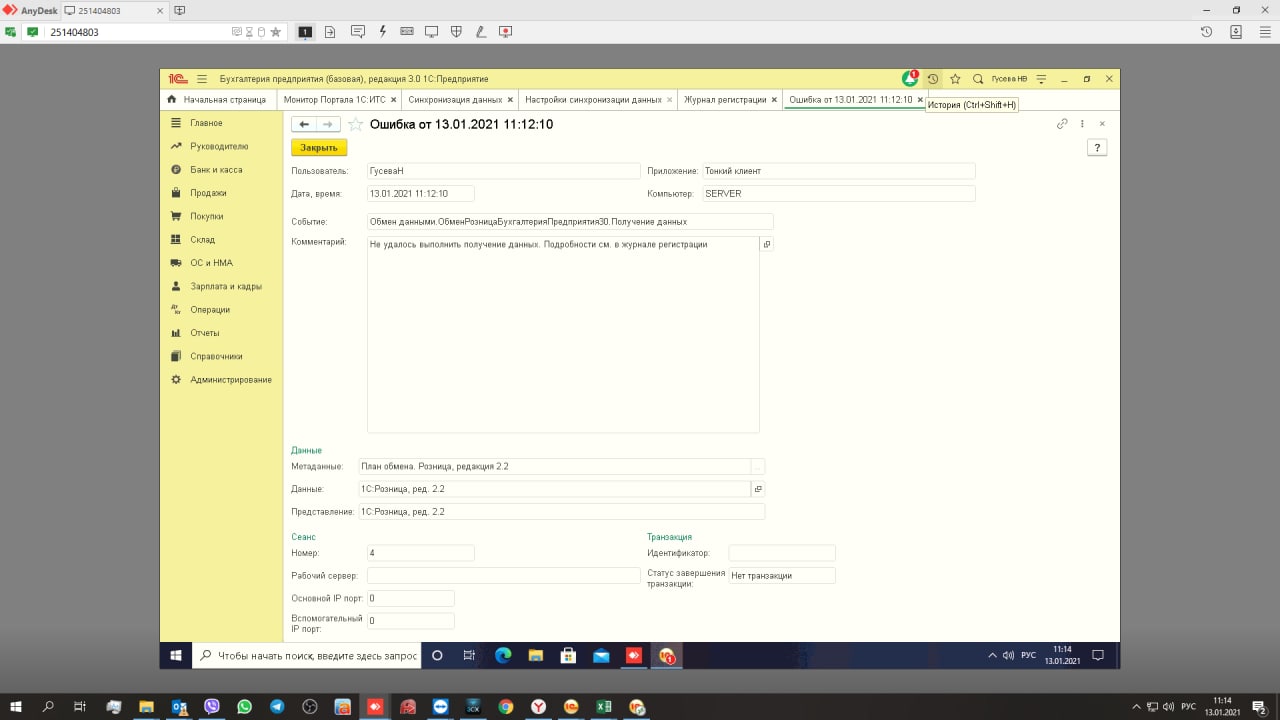Go back with the left arrow button
1280x720 pixels.
tap(304, 124)
